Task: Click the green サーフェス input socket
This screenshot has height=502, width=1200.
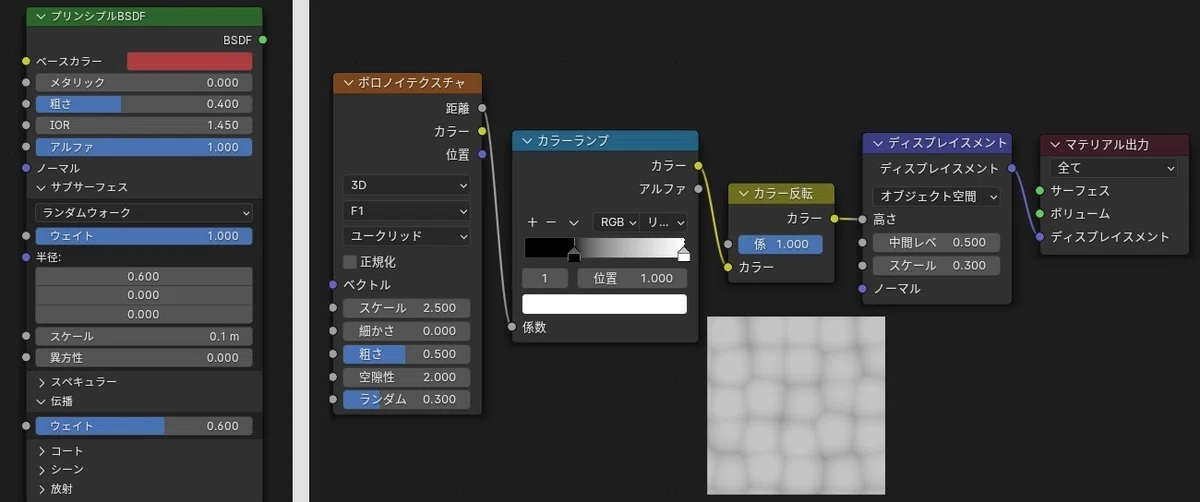Action: point(1041,191)
